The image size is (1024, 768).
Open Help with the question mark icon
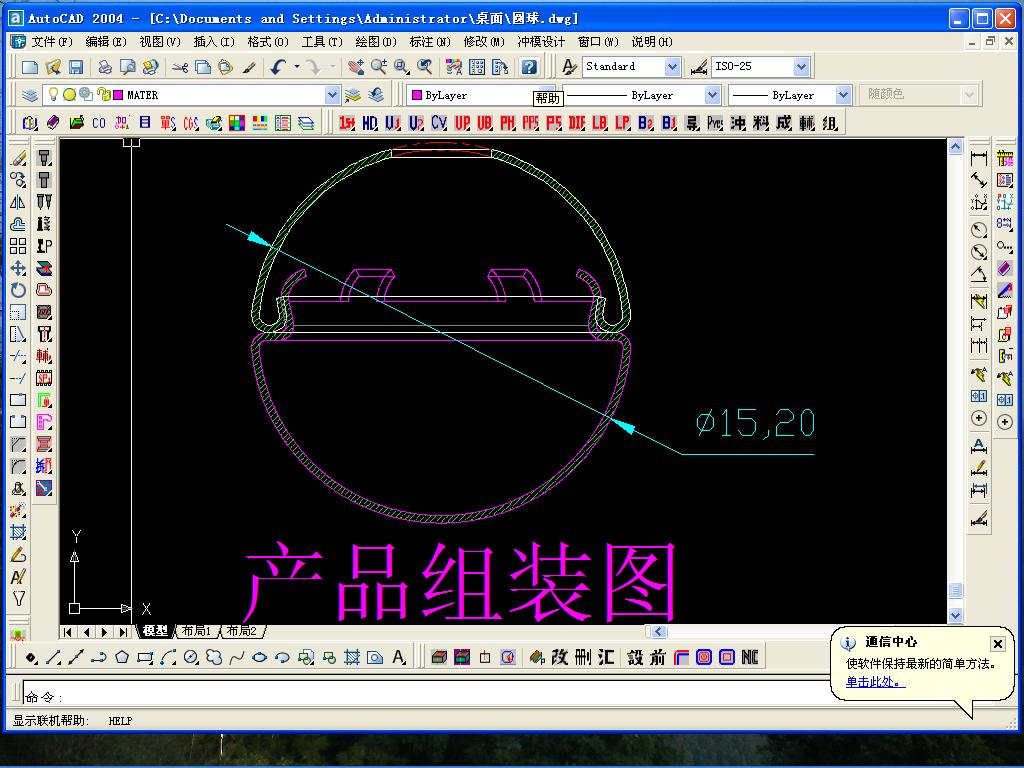click(529, 67)
